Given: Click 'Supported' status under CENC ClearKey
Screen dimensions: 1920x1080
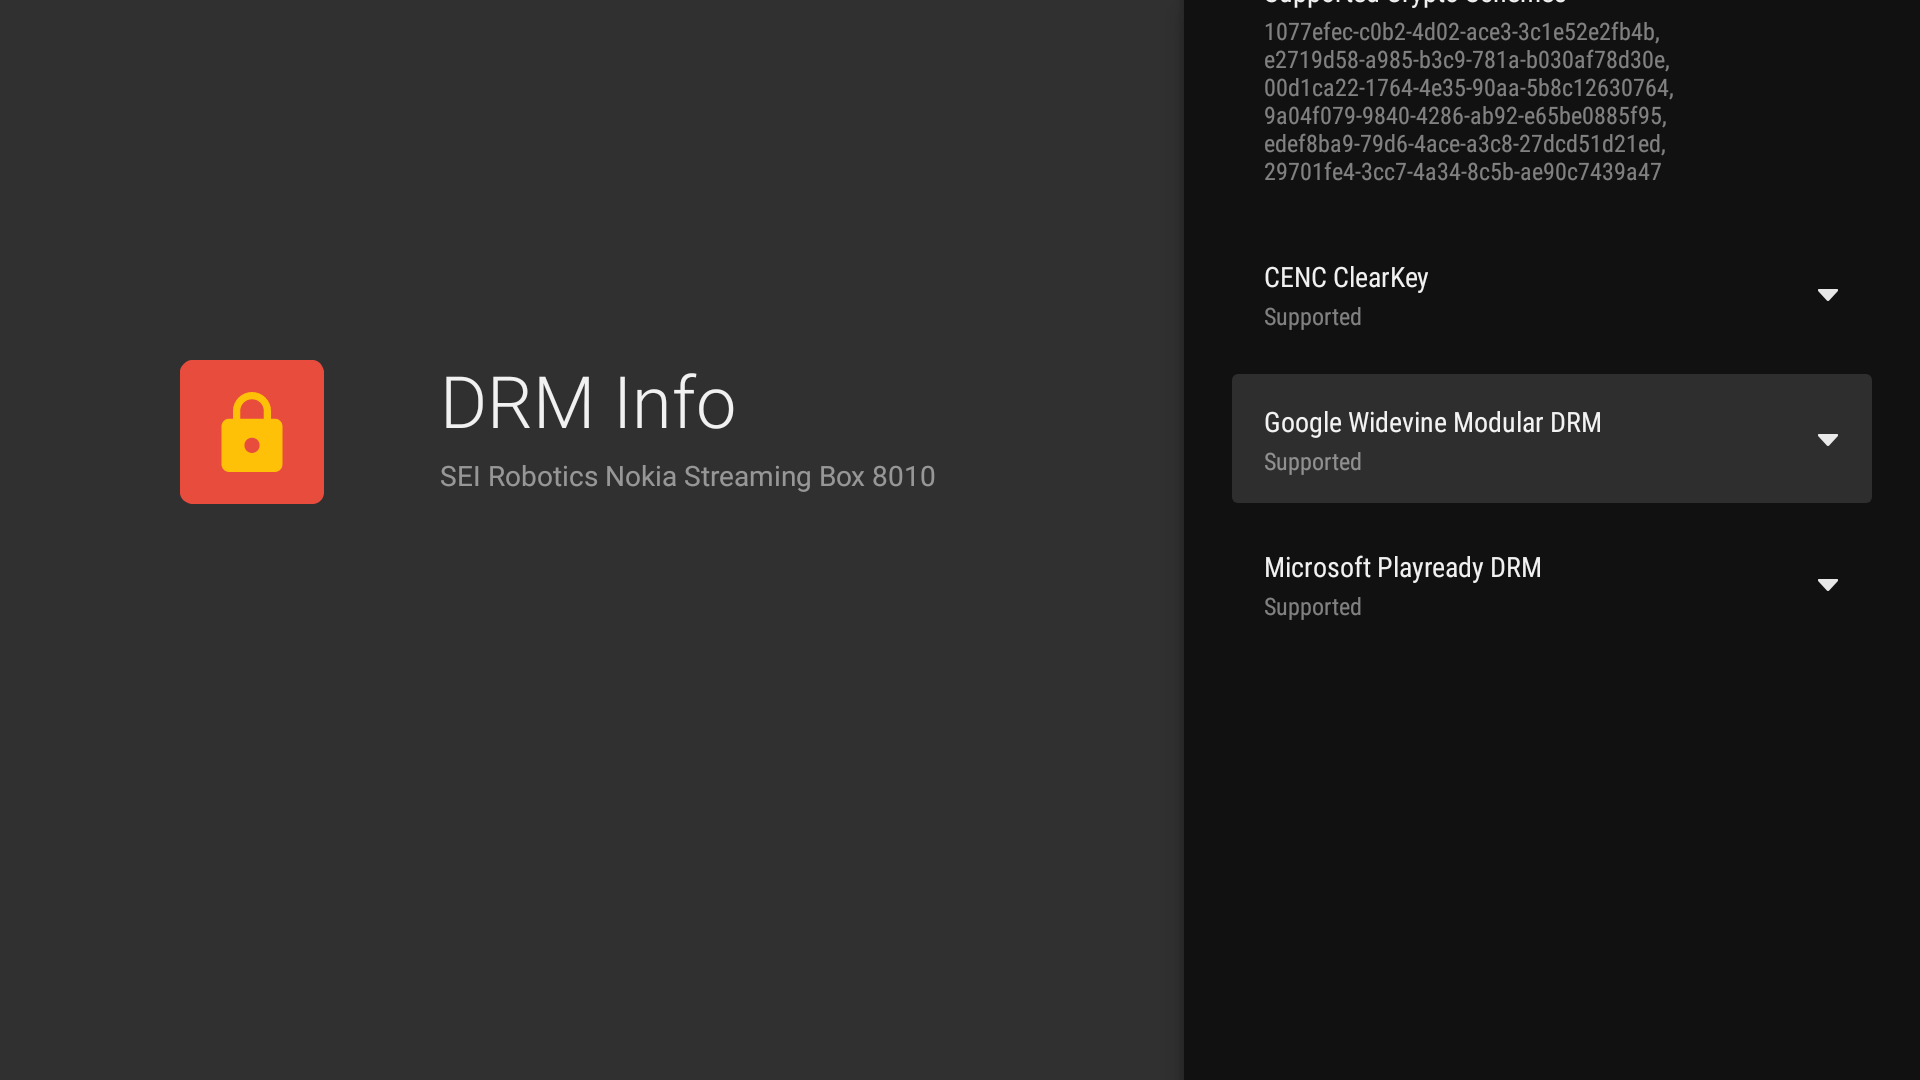Looking at the screenshot, I should coord(1313,318).
